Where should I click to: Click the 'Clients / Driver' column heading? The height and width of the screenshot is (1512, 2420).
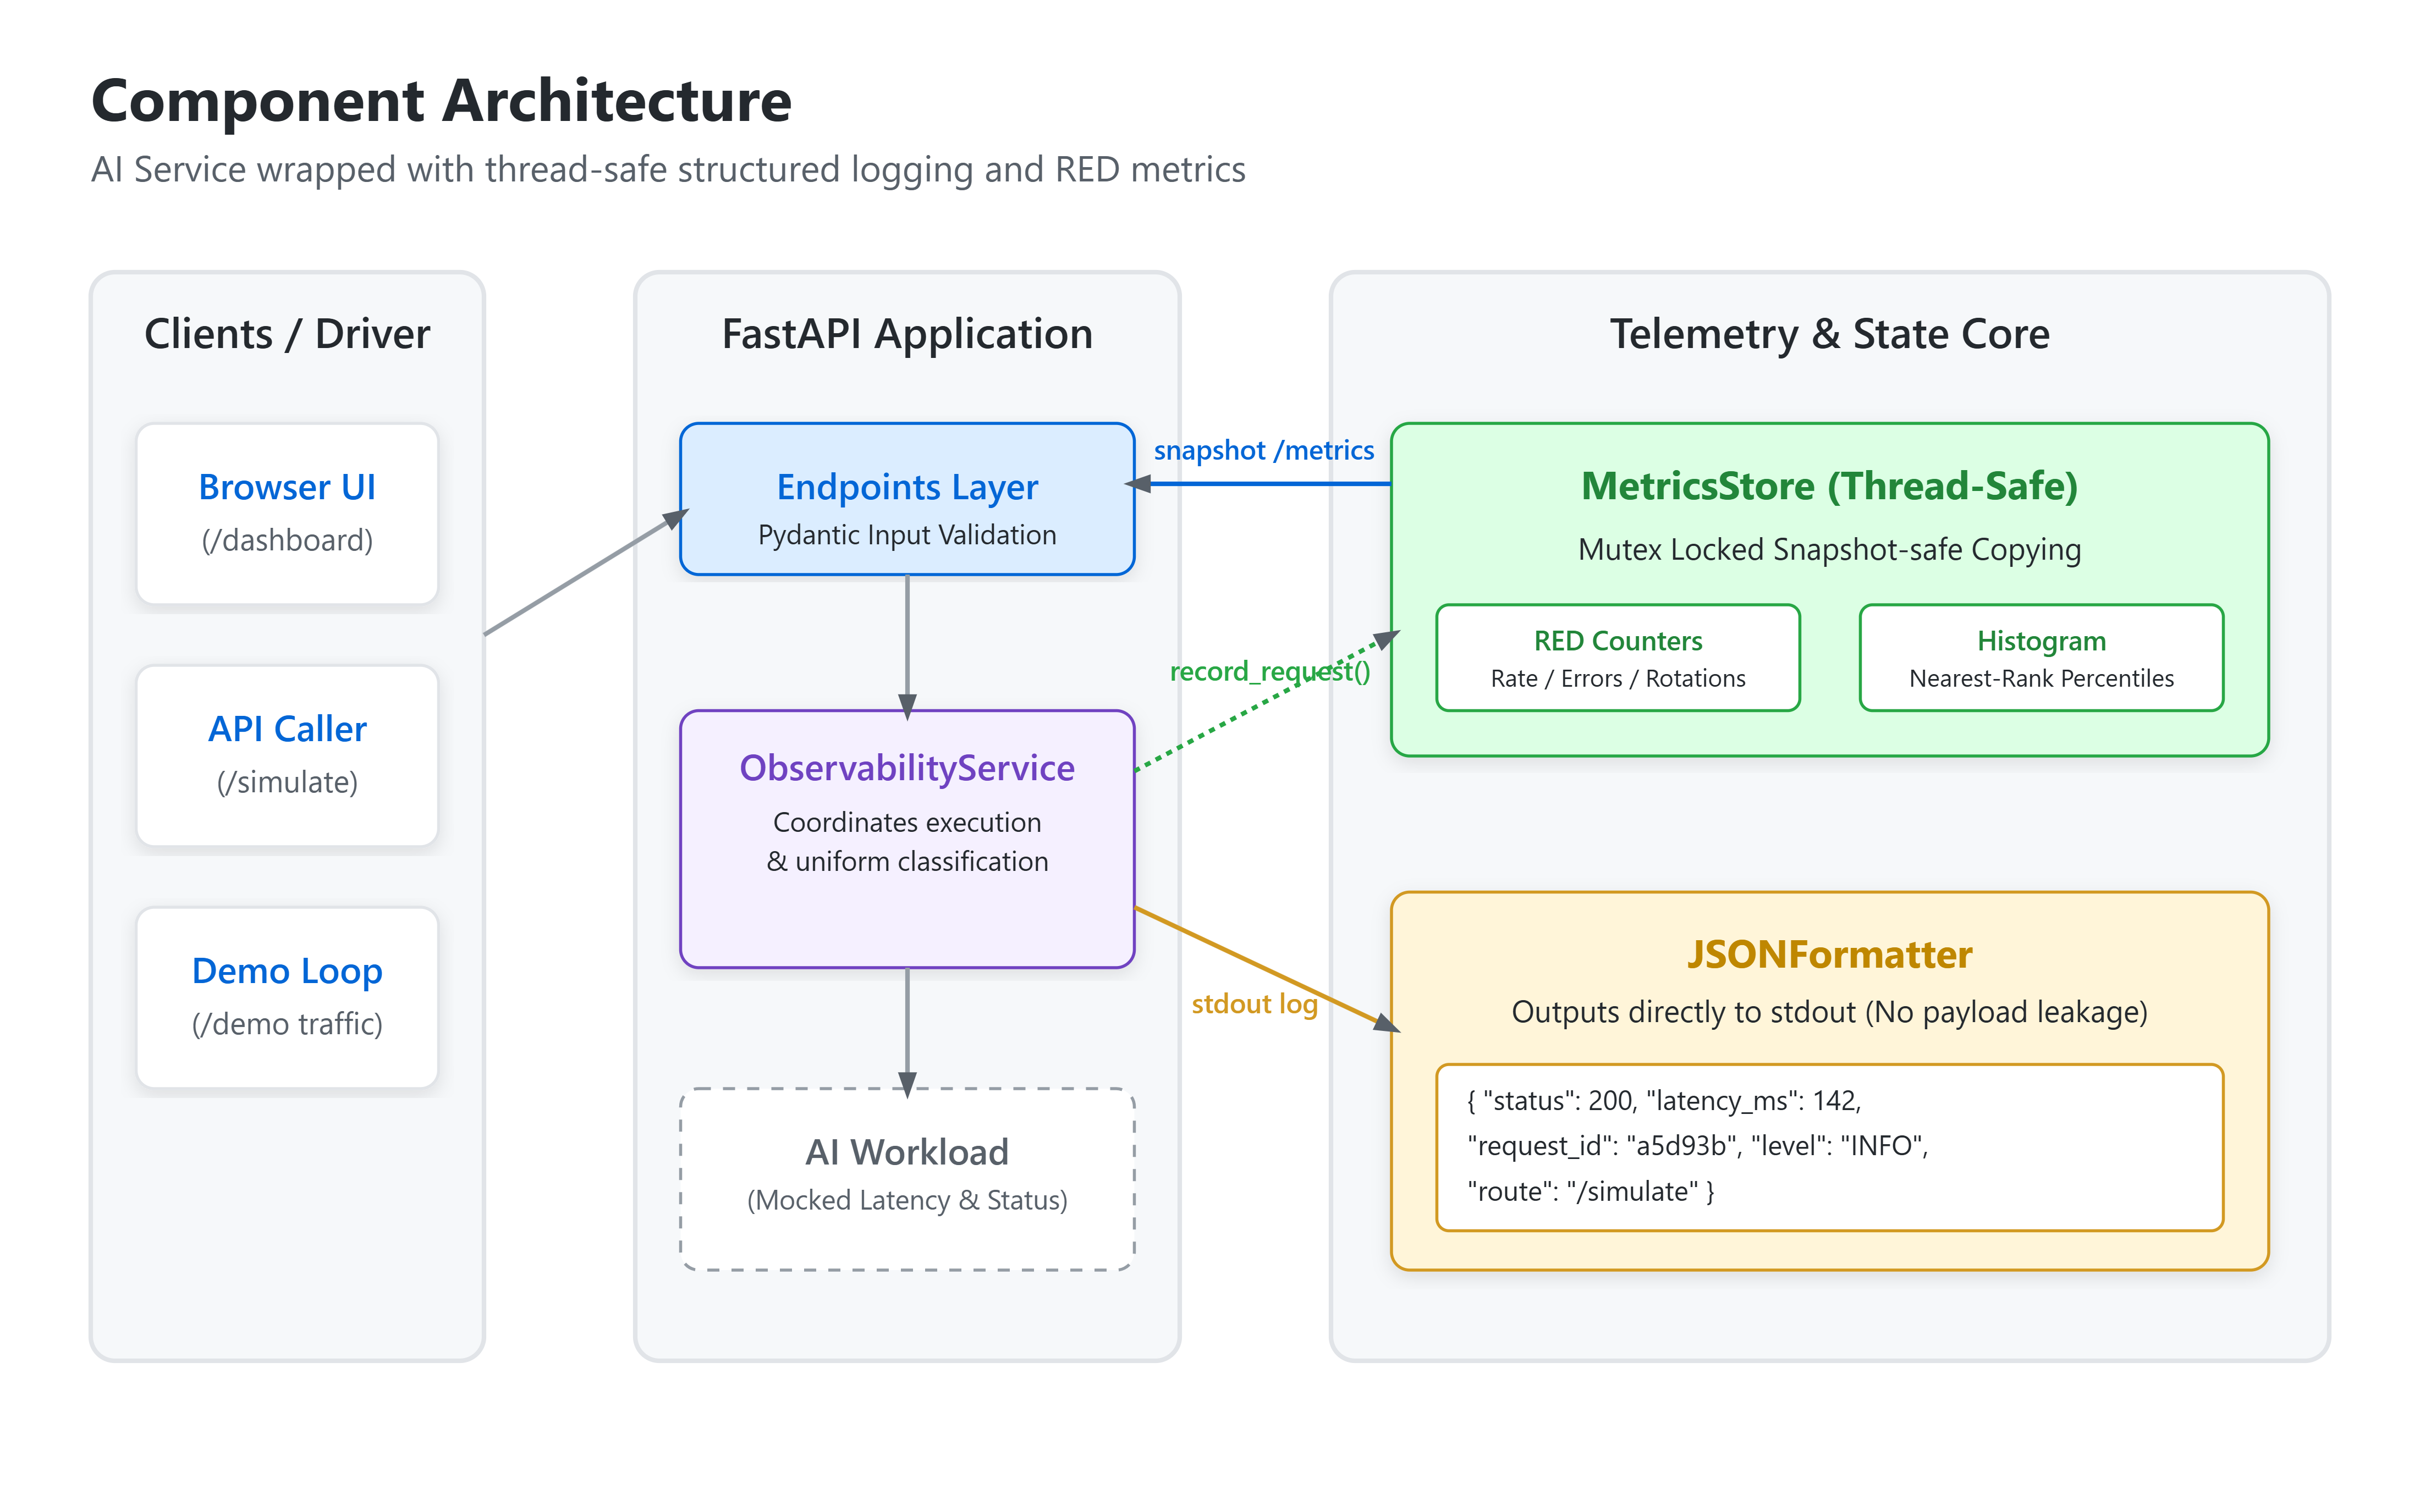click(287, 334)
